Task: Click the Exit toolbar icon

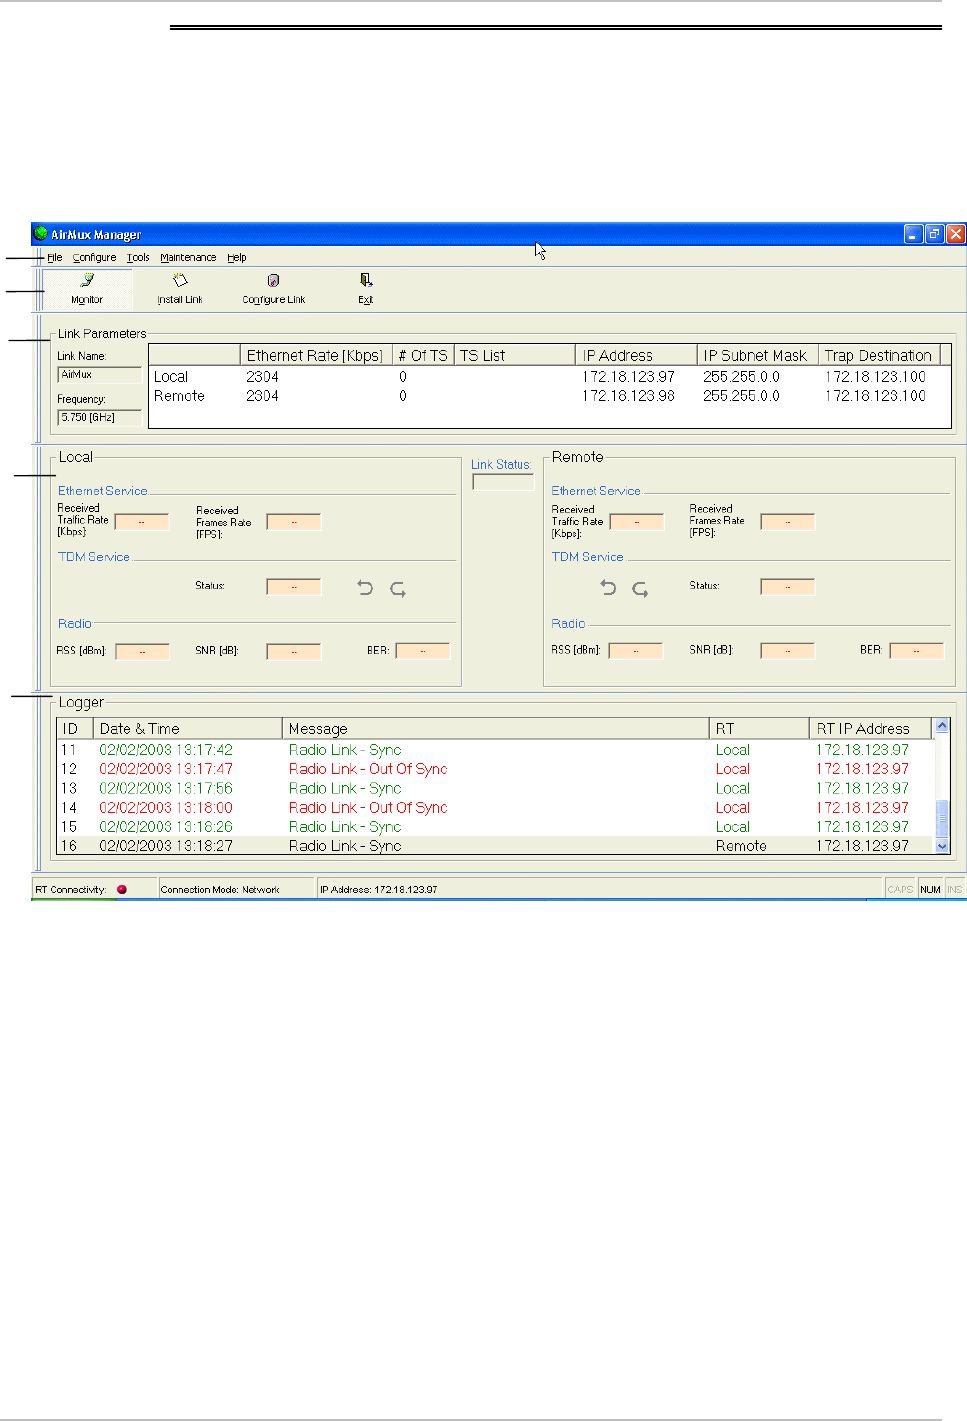Action: tap(366, 281)
